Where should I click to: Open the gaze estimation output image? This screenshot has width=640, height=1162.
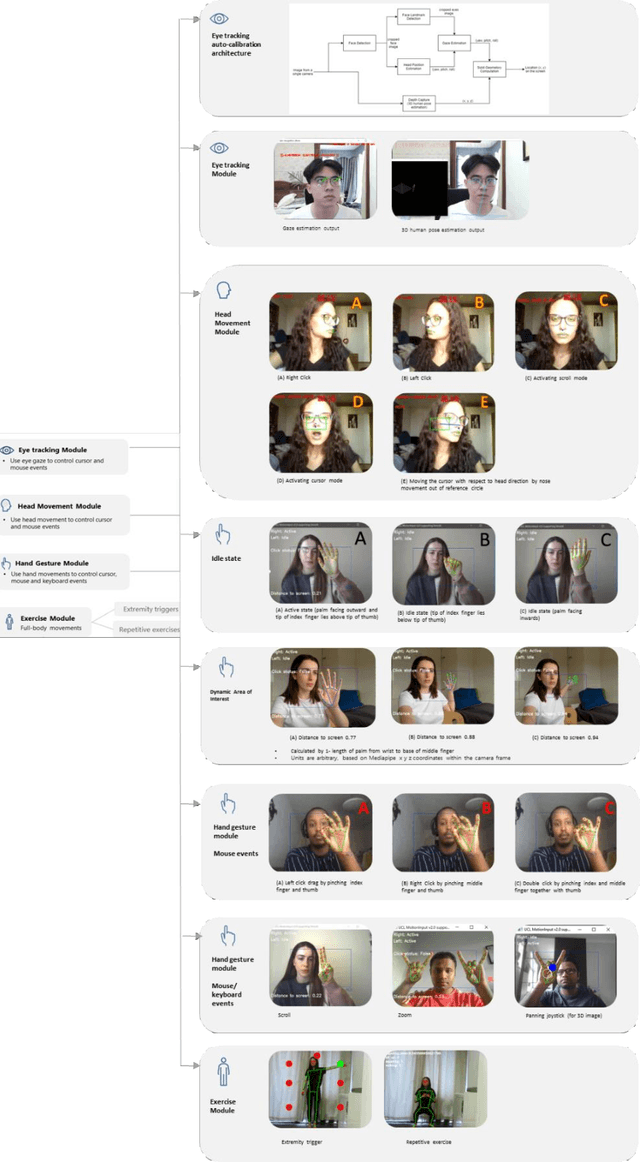(326, 179)
